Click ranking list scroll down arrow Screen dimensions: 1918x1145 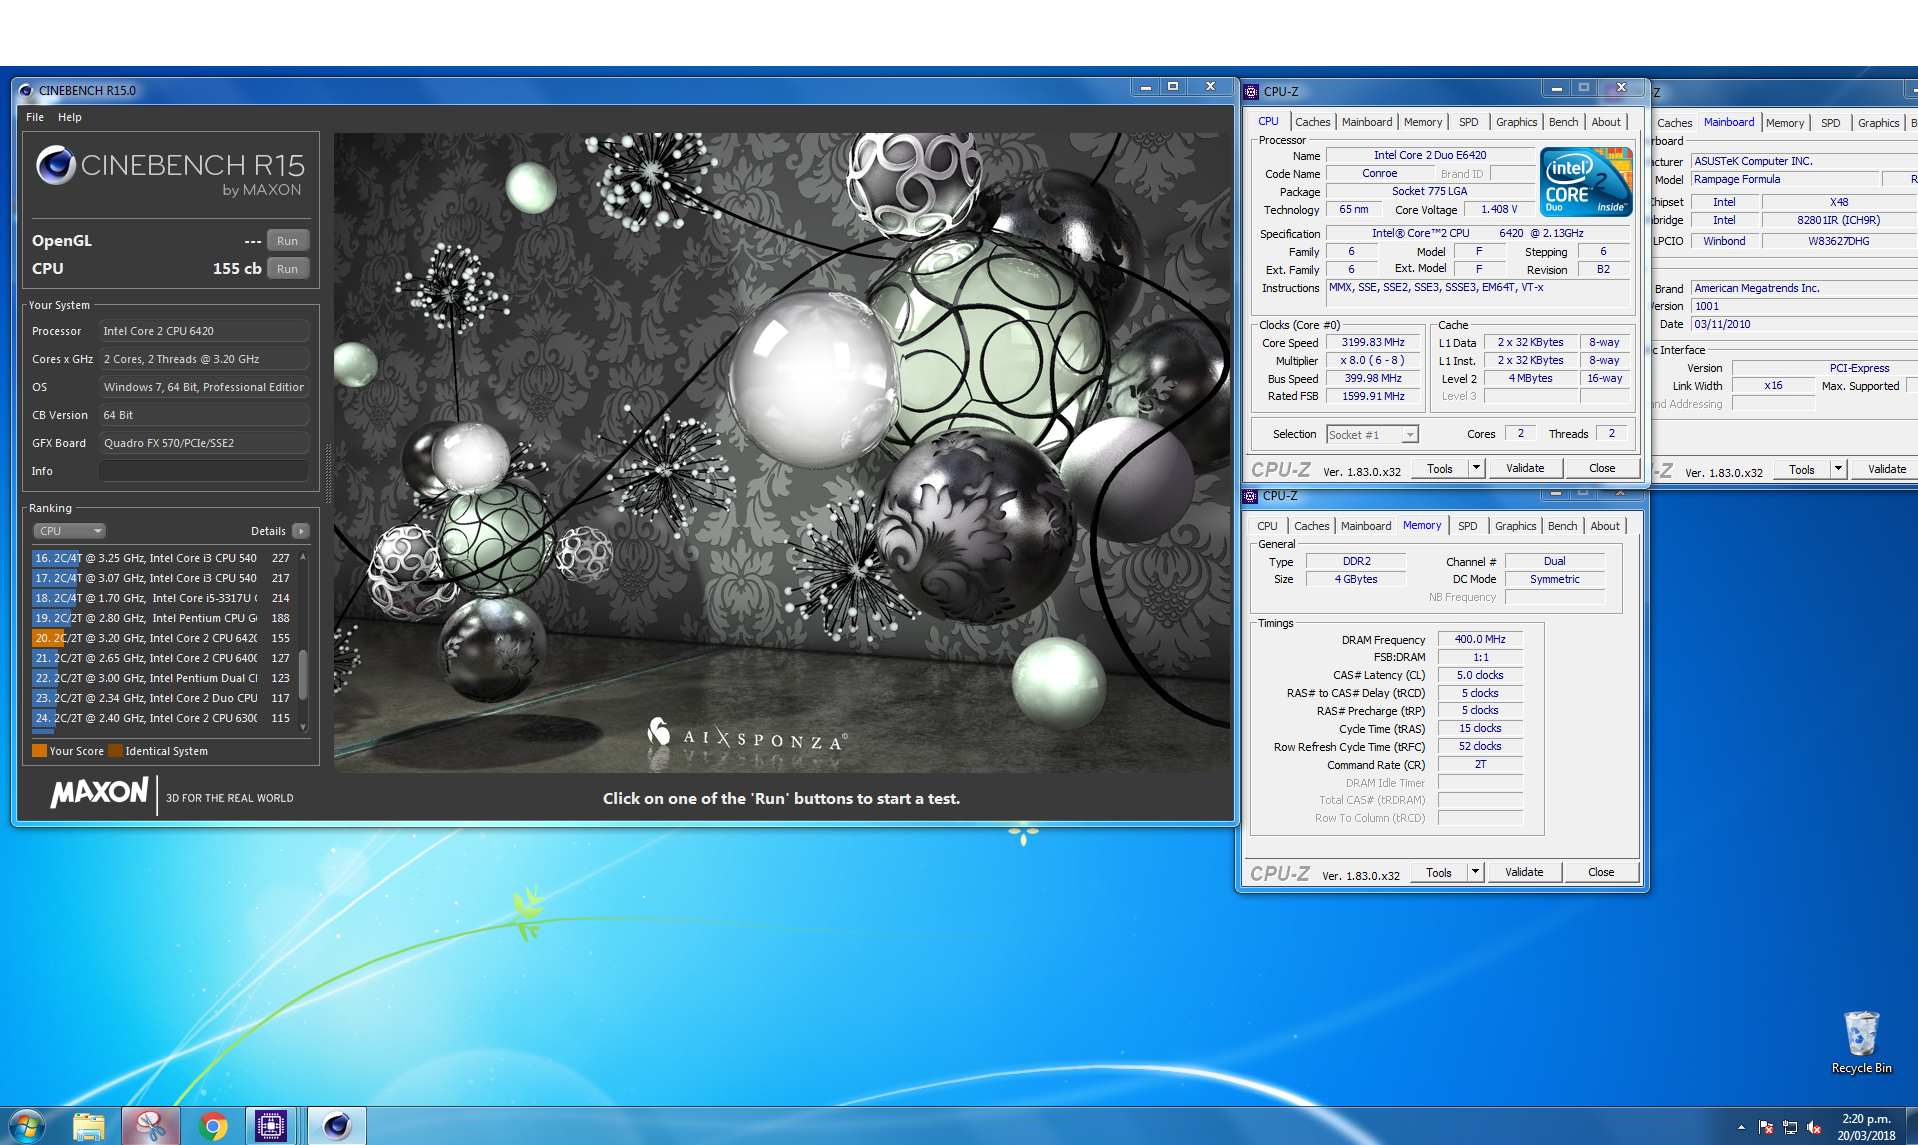pos(303,727)
